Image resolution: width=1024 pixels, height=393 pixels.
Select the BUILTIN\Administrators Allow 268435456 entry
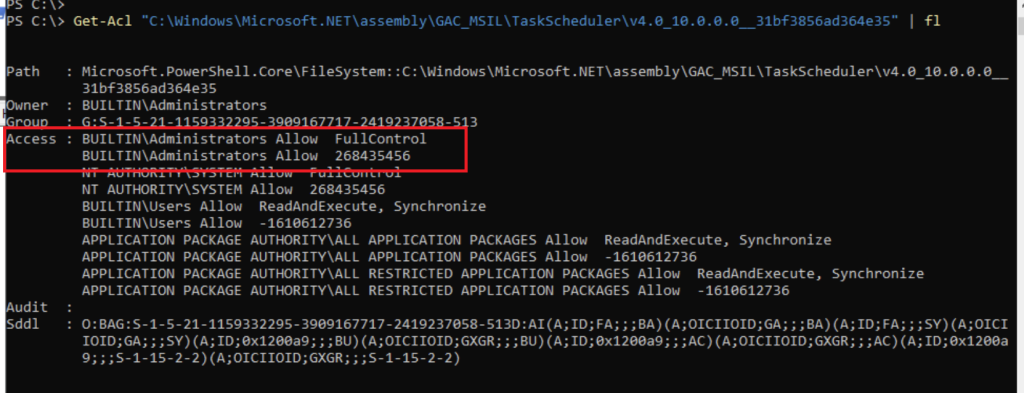[246, 156]
